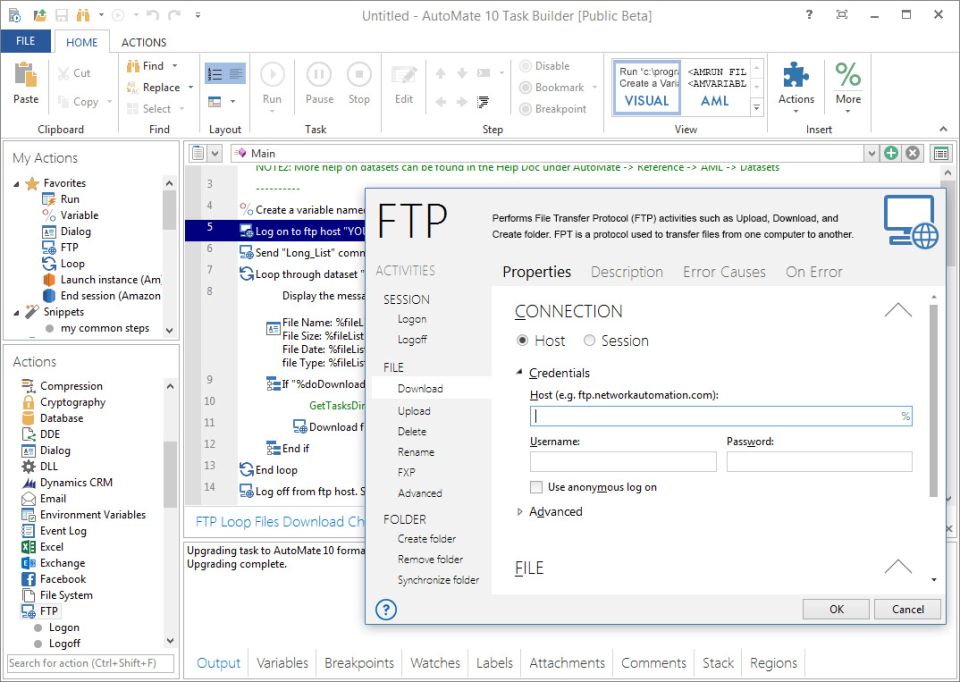Enable Use anonymous log on checkbox
The image size is (960, 682).
click(x=536, y=487)
